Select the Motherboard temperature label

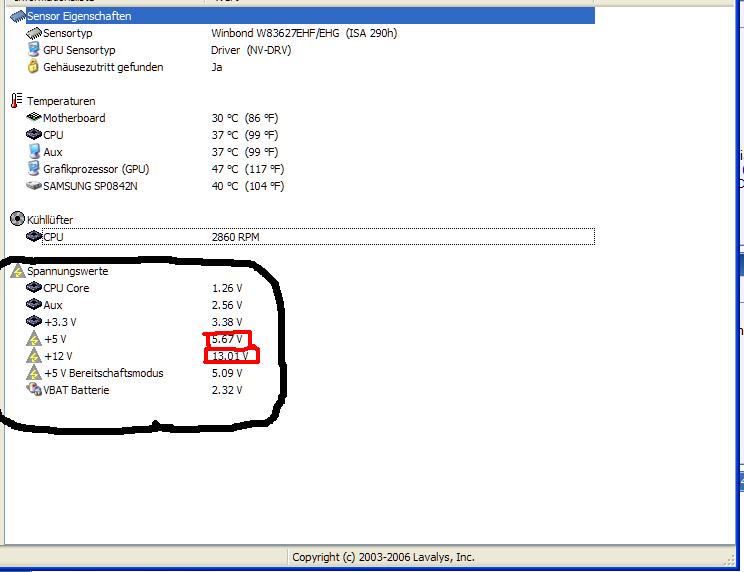74,118
